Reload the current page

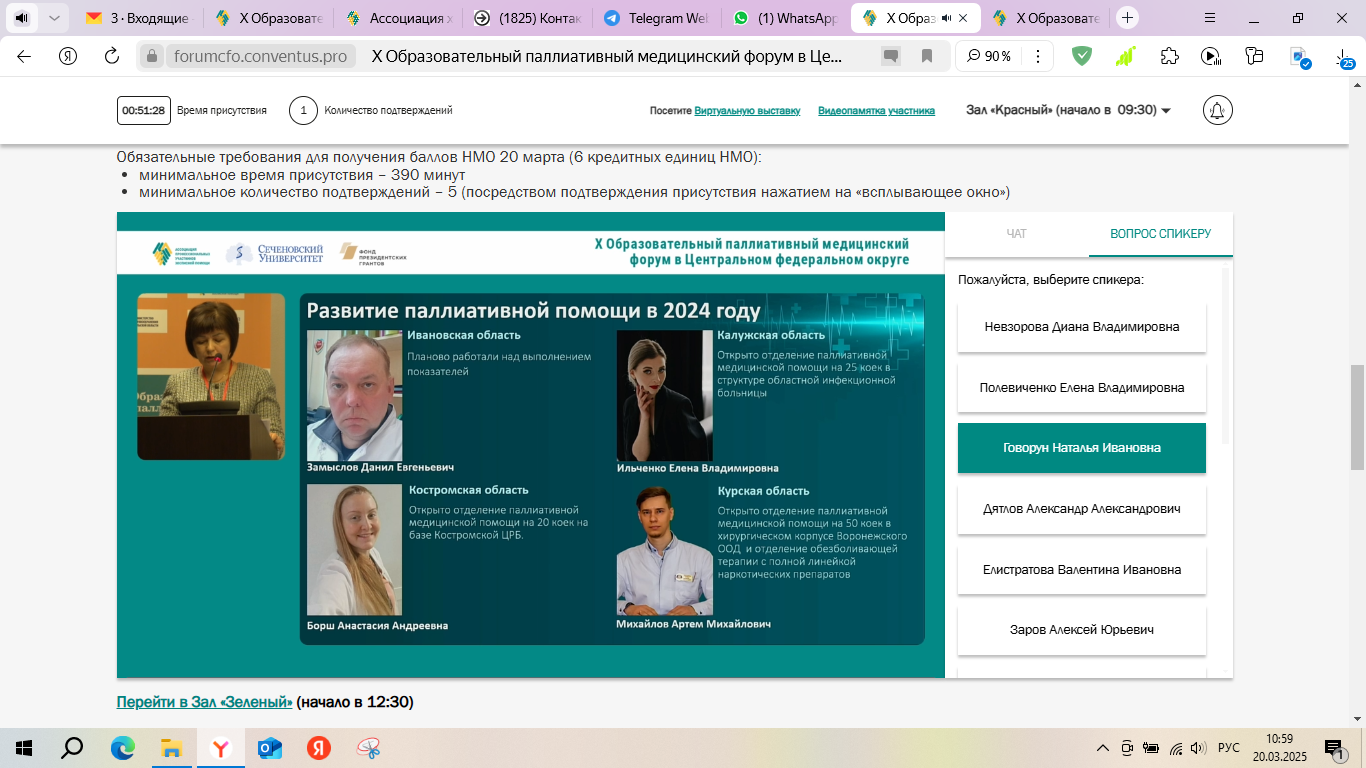tap(112, 56)
